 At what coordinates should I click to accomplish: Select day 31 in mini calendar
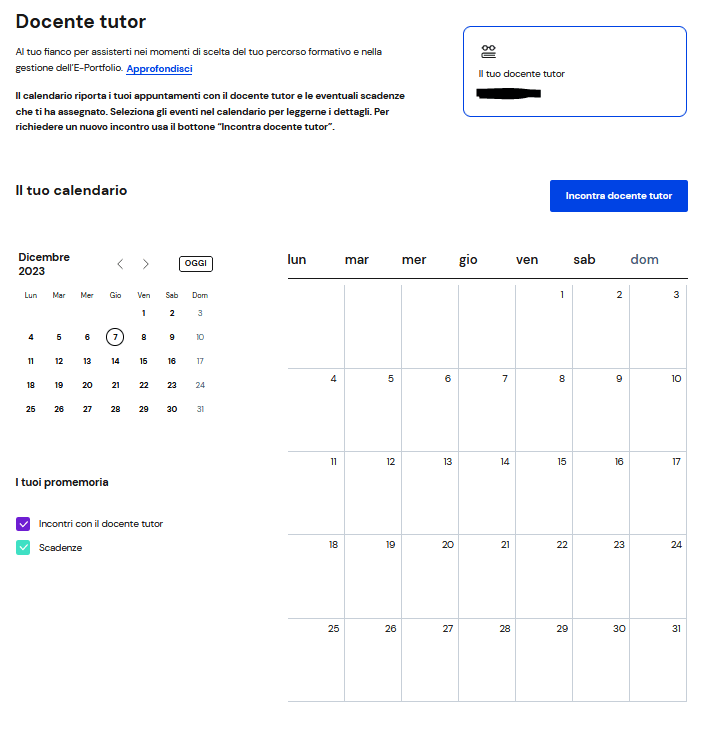(x=200, y=409)
